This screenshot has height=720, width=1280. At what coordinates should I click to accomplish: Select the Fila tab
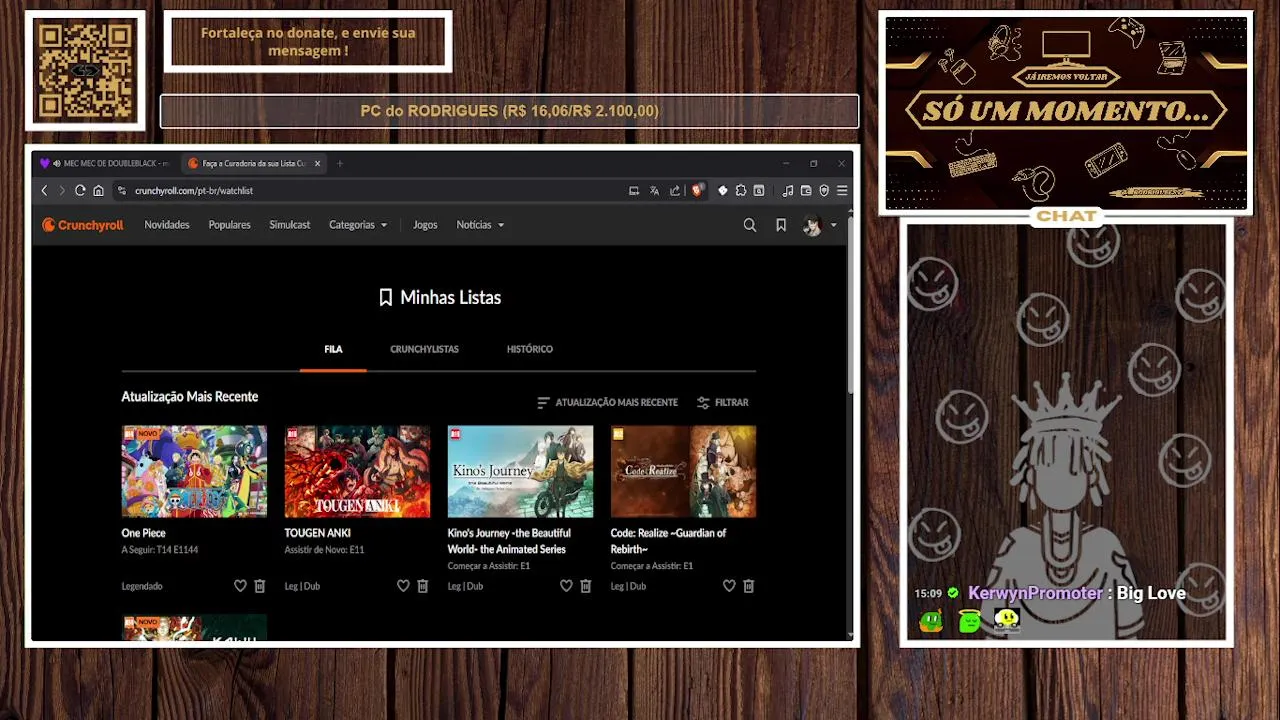(333, 349)
